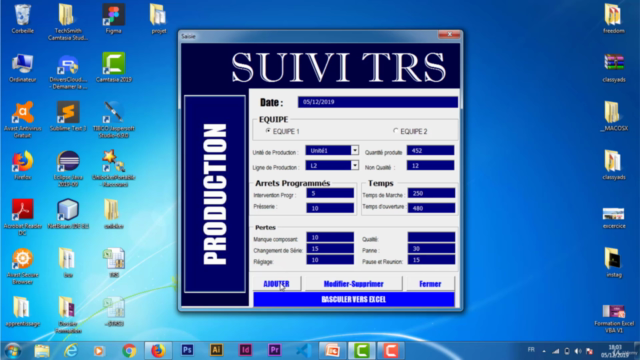Click the Quantité produite field

pos(430,150)
